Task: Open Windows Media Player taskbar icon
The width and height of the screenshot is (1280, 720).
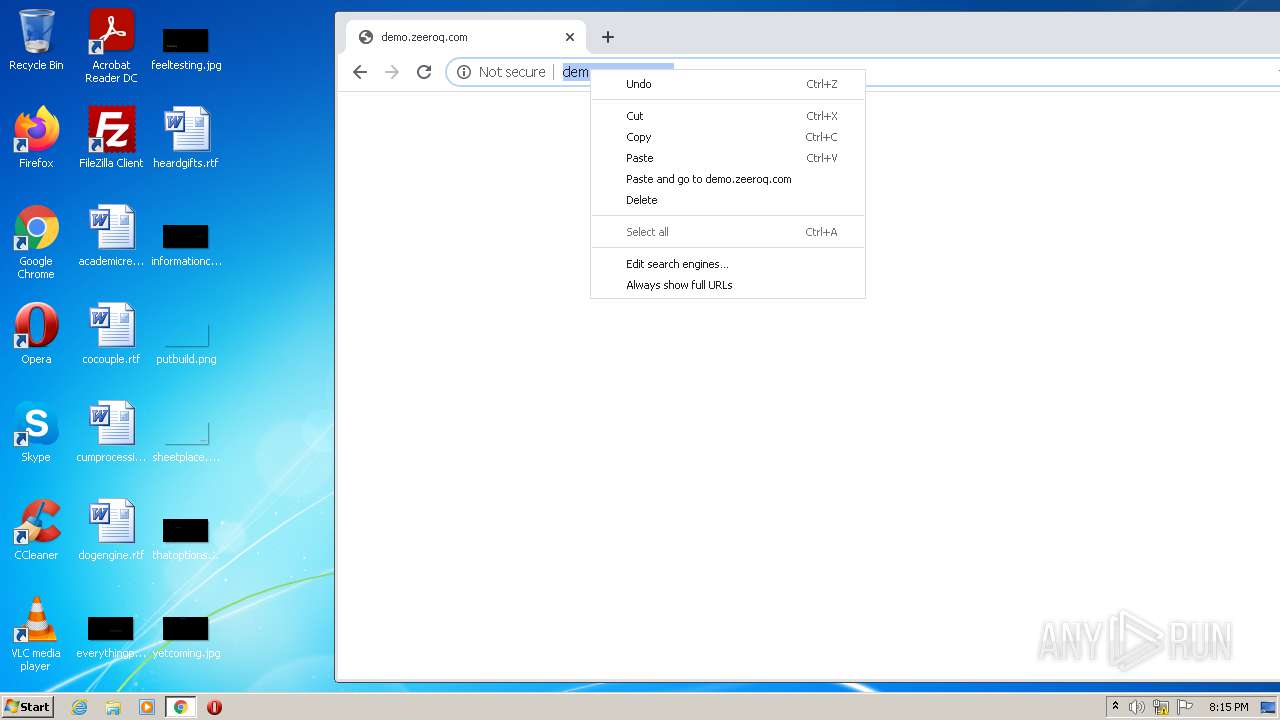Action: click(x=147, y=707)
